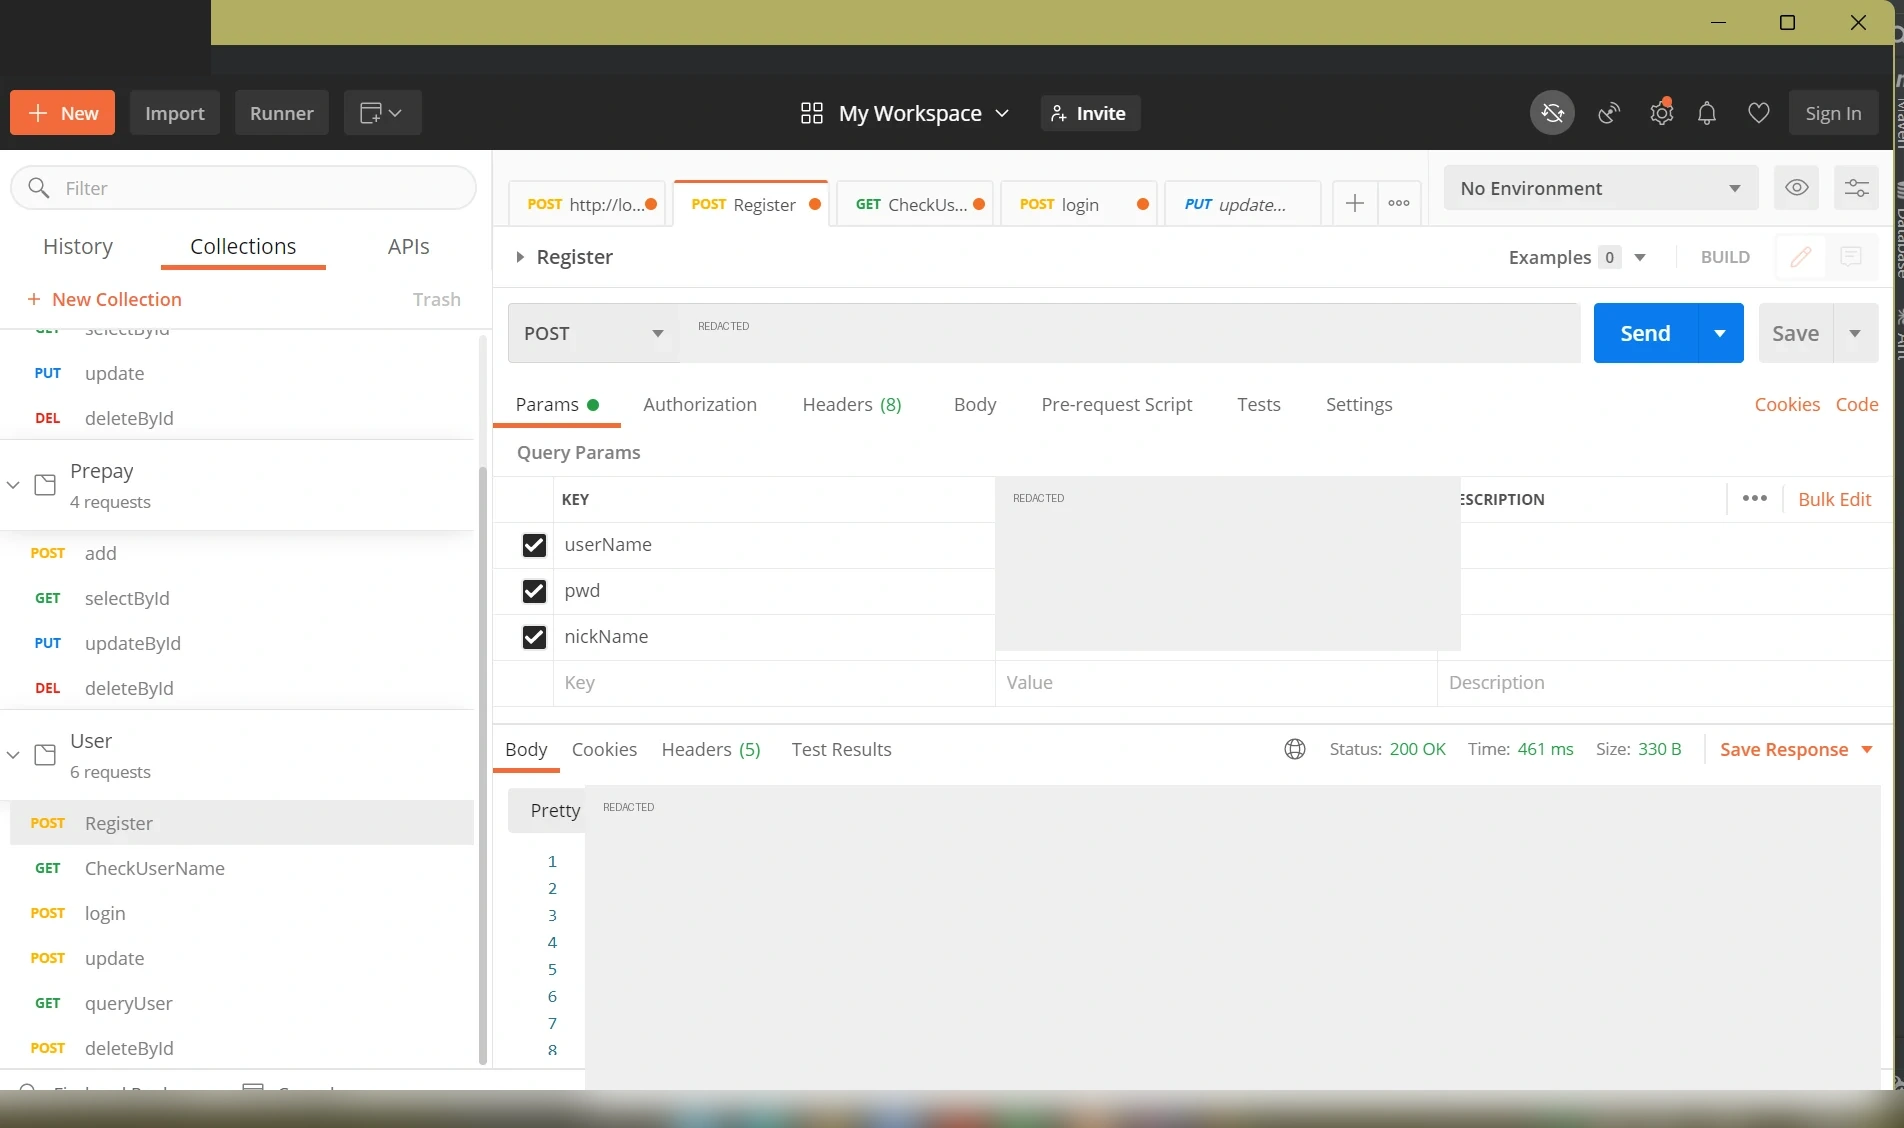1904x1128 pixels.
Task: Uncheck the nickName parameter checkbox
Action: pyautogui.click(x=534, y=637)
